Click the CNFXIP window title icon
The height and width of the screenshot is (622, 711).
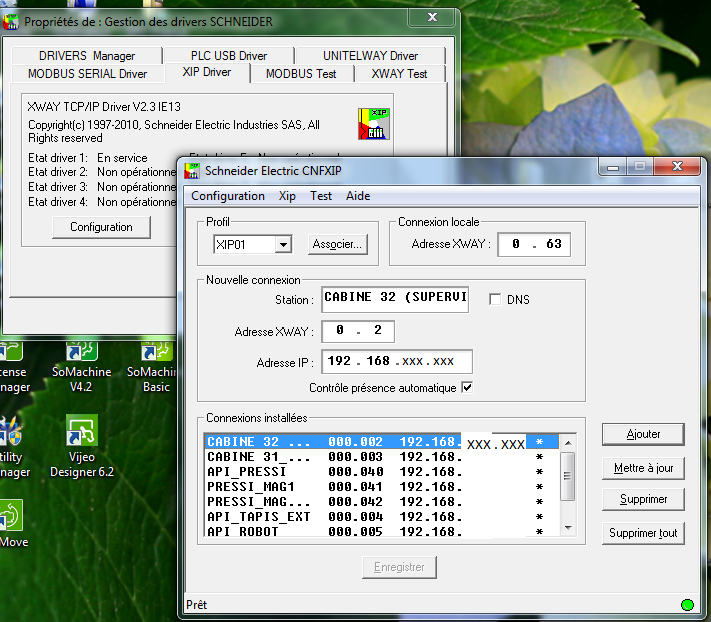click(192, 171)
